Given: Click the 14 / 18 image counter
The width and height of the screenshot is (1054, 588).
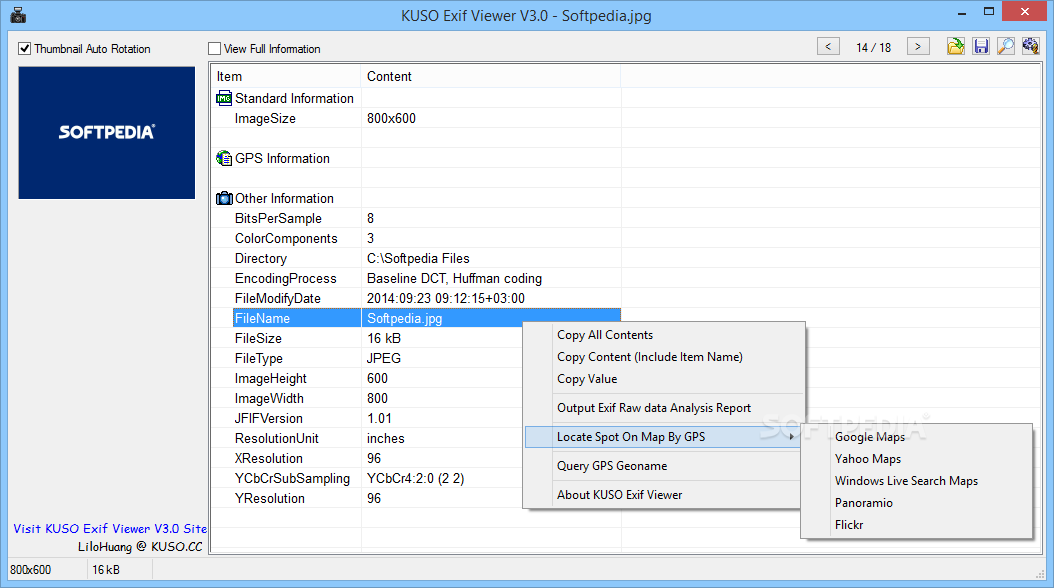Looking at the screenshot, I should pyautogui.click(x=873, y=48).
